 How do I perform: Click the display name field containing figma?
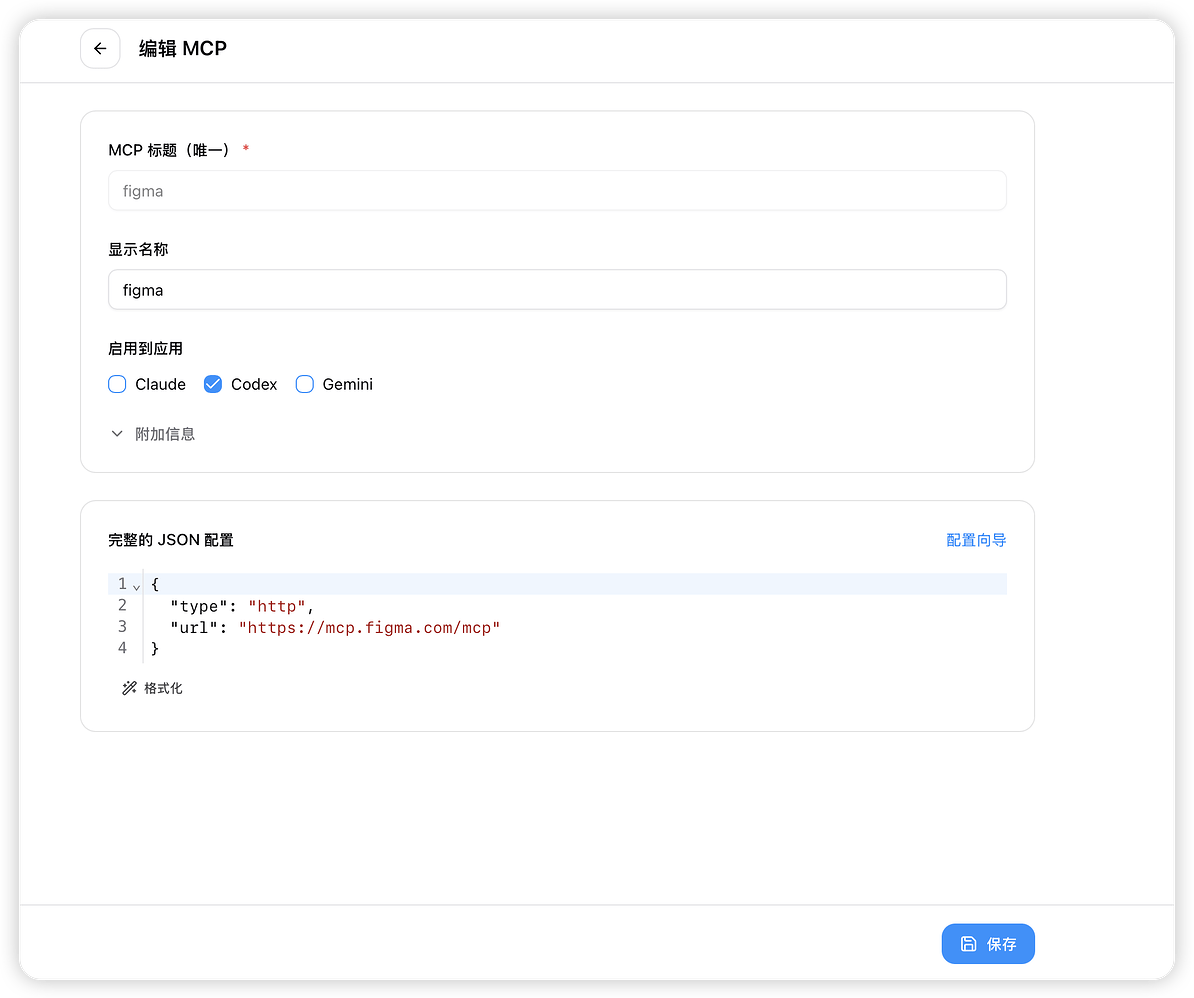[x=557, y=289]
